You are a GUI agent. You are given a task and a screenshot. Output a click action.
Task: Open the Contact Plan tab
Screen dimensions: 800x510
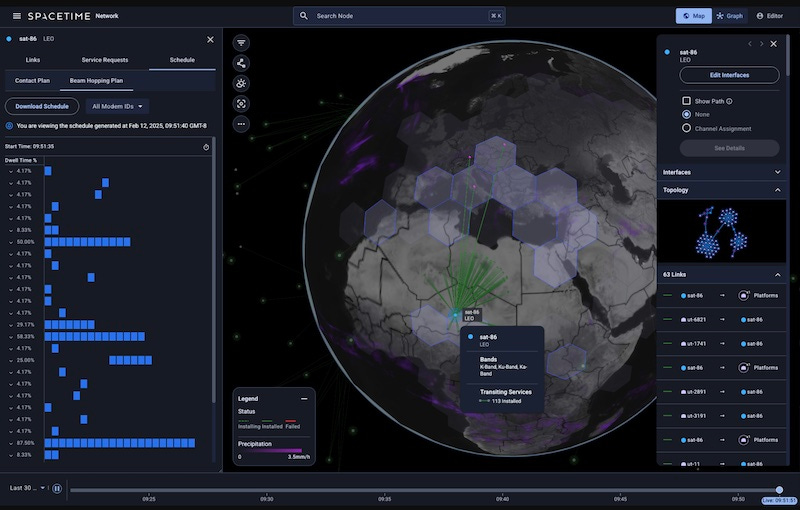(x=30, y=80)
